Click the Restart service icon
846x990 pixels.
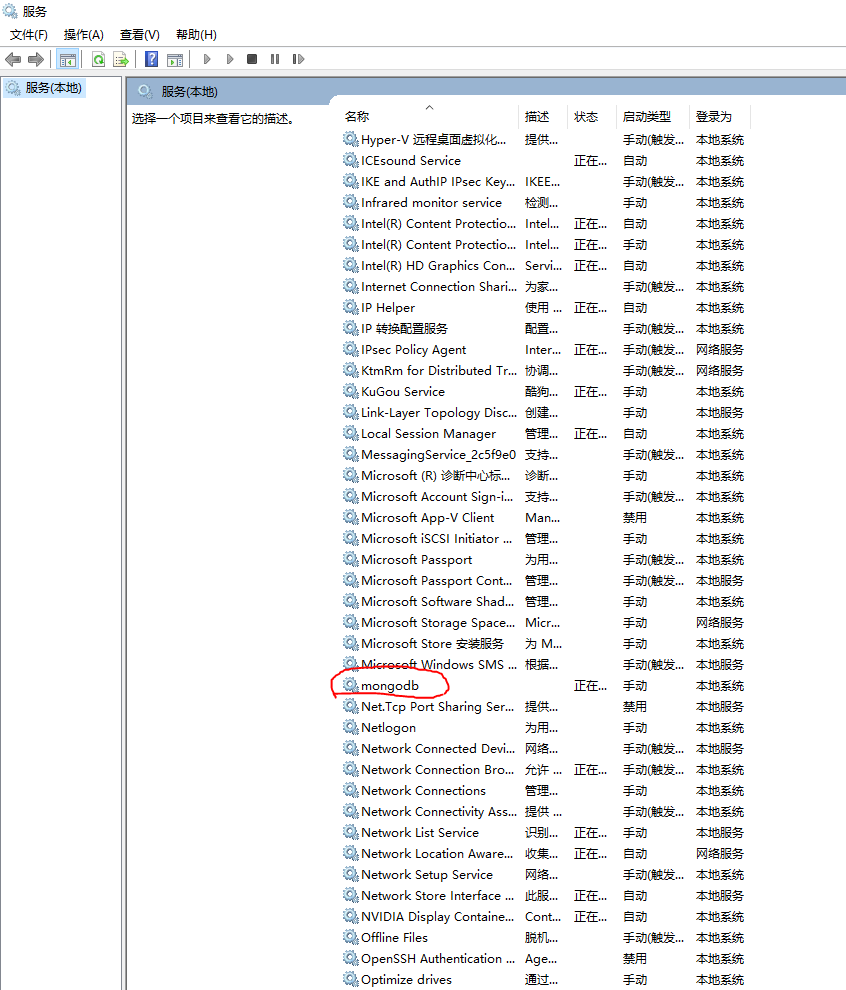coord(298,59)
